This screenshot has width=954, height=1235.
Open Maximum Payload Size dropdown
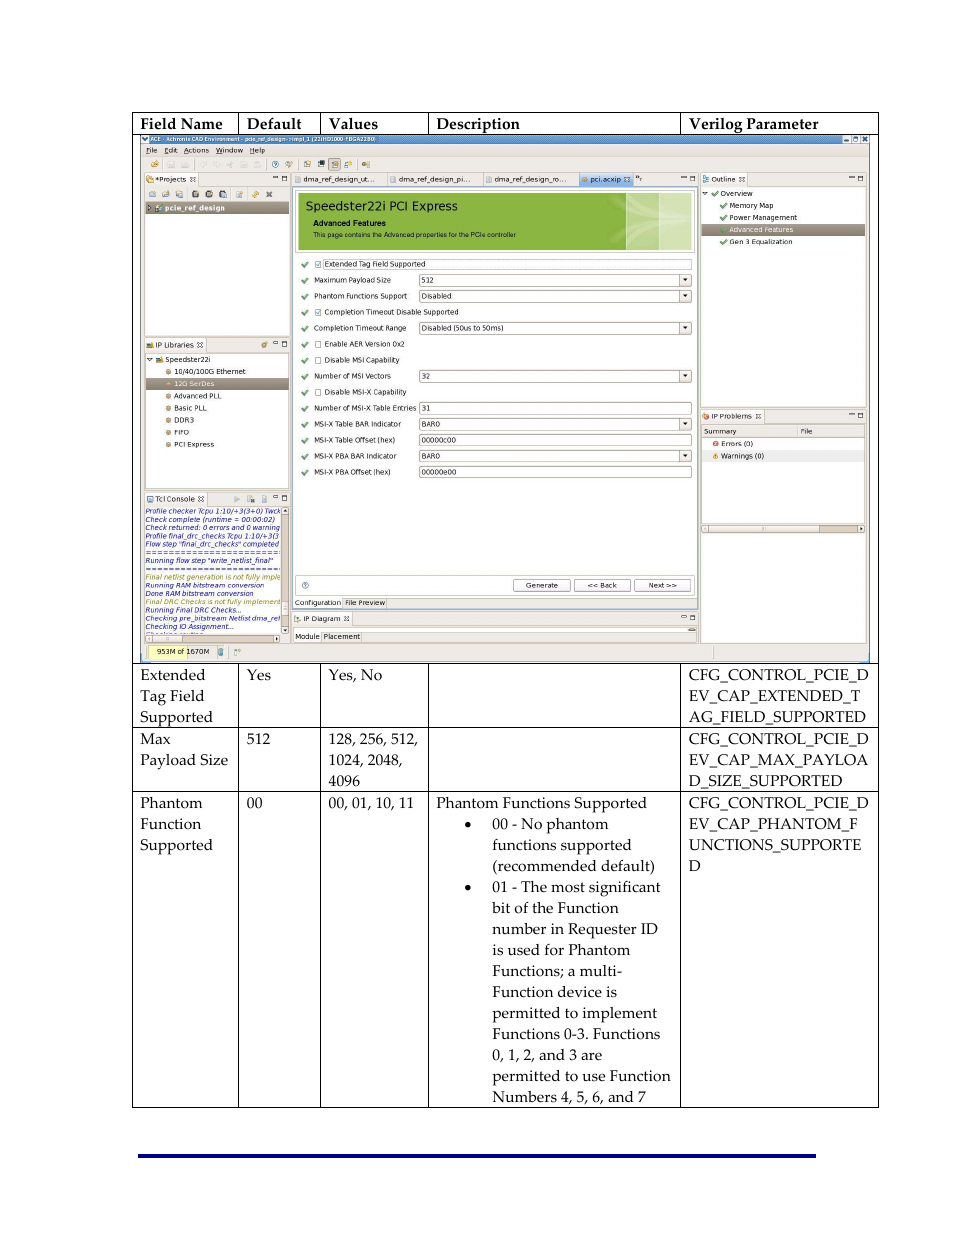(686, 281)
